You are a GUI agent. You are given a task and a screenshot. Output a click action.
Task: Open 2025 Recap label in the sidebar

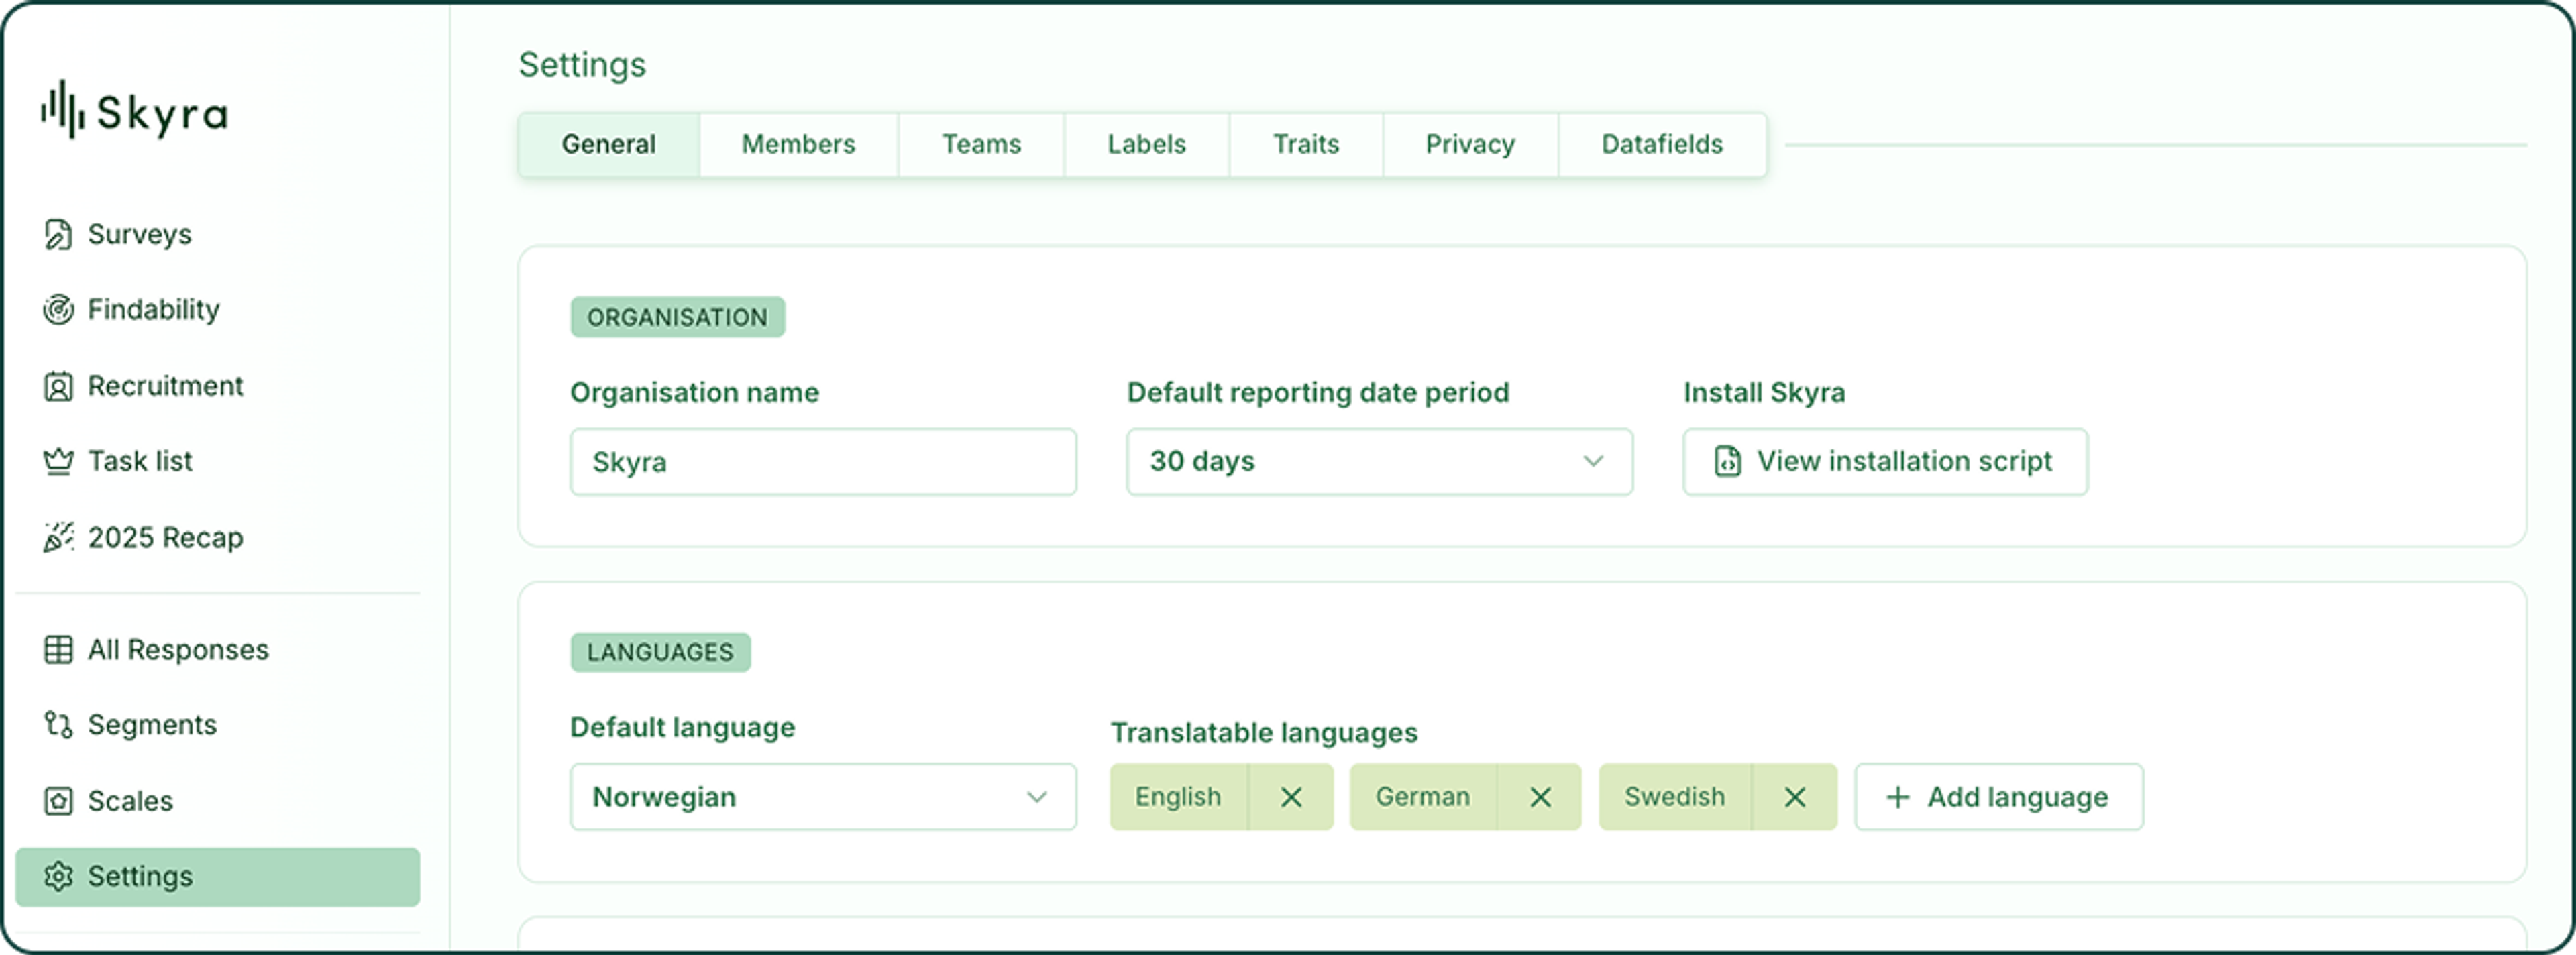pos(166,538)
